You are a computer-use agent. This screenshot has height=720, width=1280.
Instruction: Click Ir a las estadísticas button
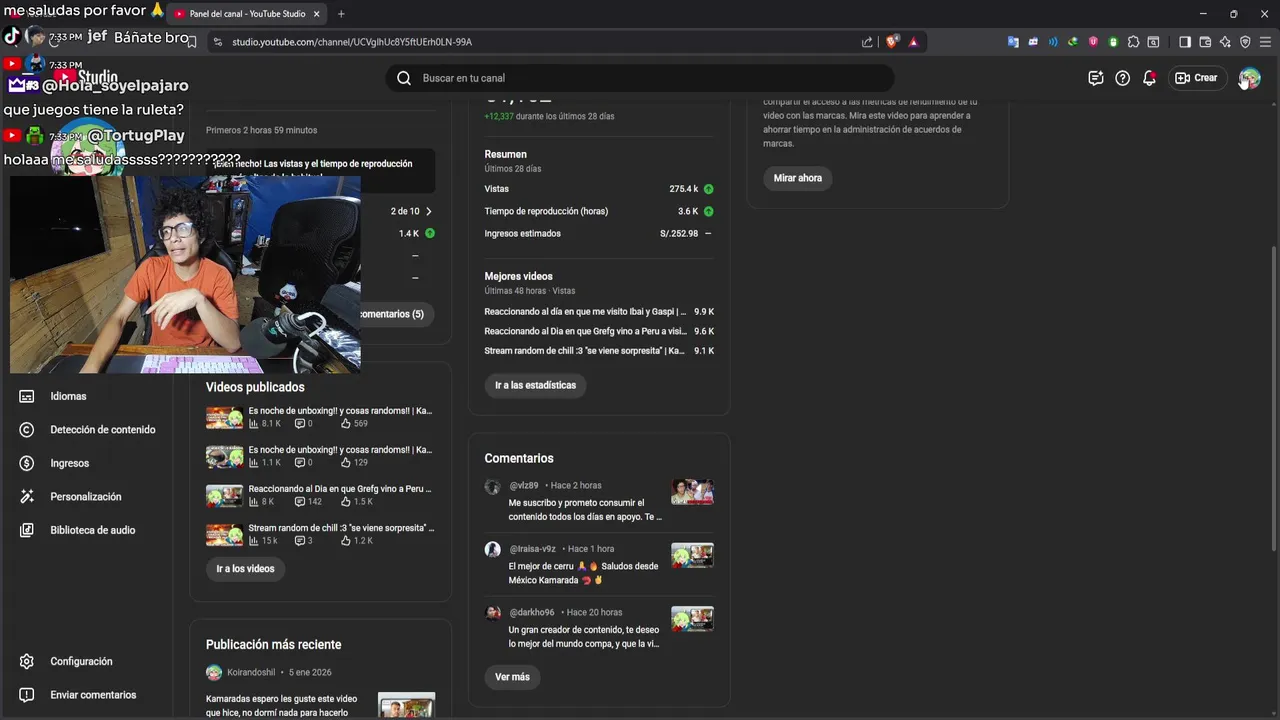coord(536,385)
